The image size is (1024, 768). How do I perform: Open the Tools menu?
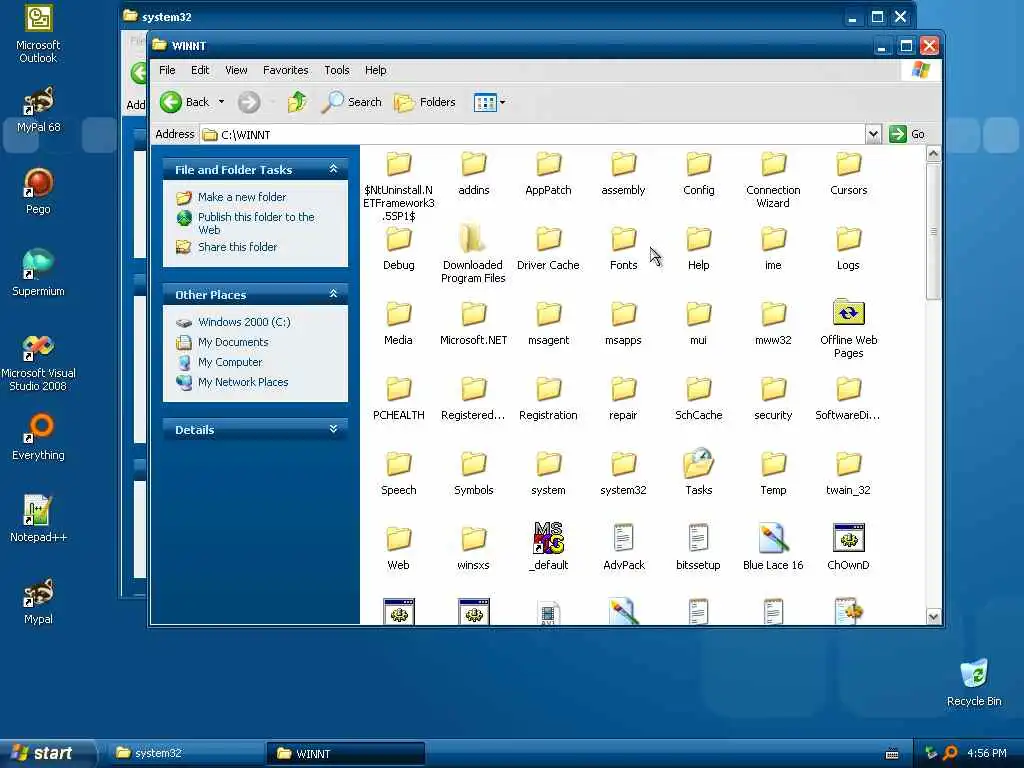click(336, 70)
